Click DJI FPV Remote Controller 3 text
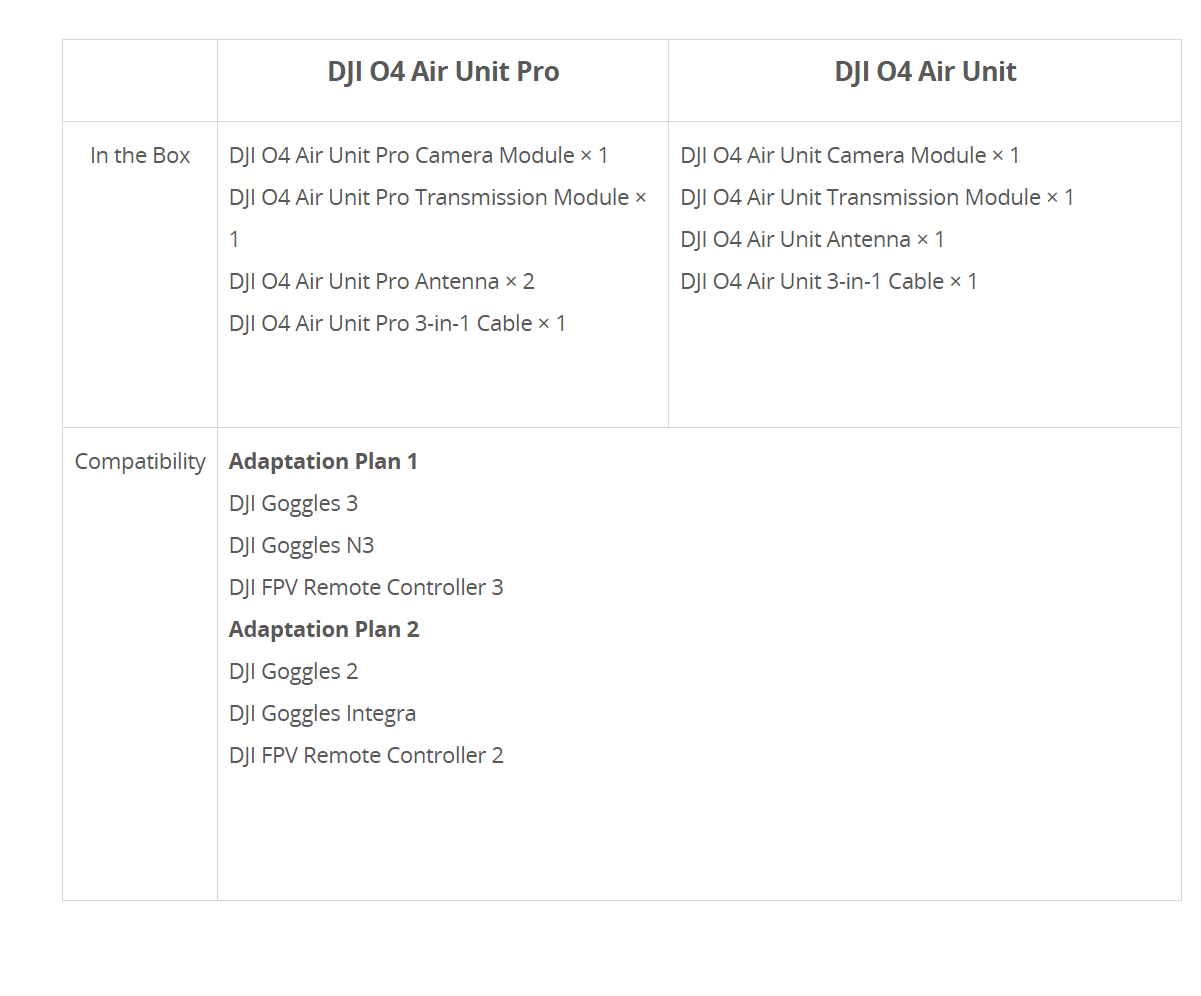This screenshot has width=1201, height=996. tap(366, 588)
